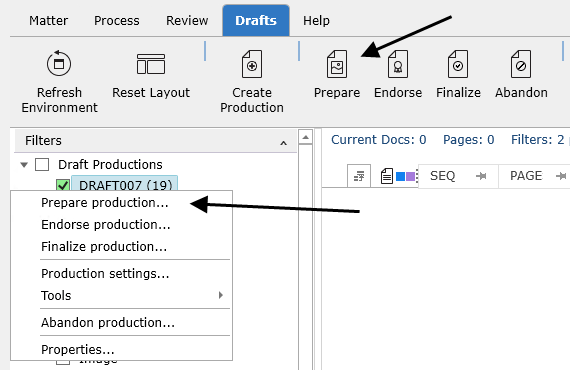Click the Endorse toolbar icon
This screenshot has height=370, width=570.
(398, 64)
